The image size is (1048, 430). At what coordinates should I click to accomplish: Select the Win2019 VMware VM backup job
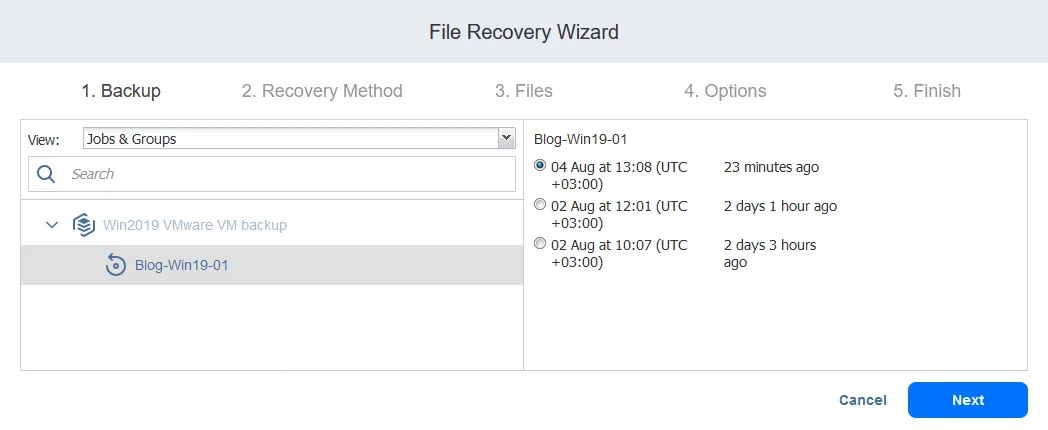195,225
